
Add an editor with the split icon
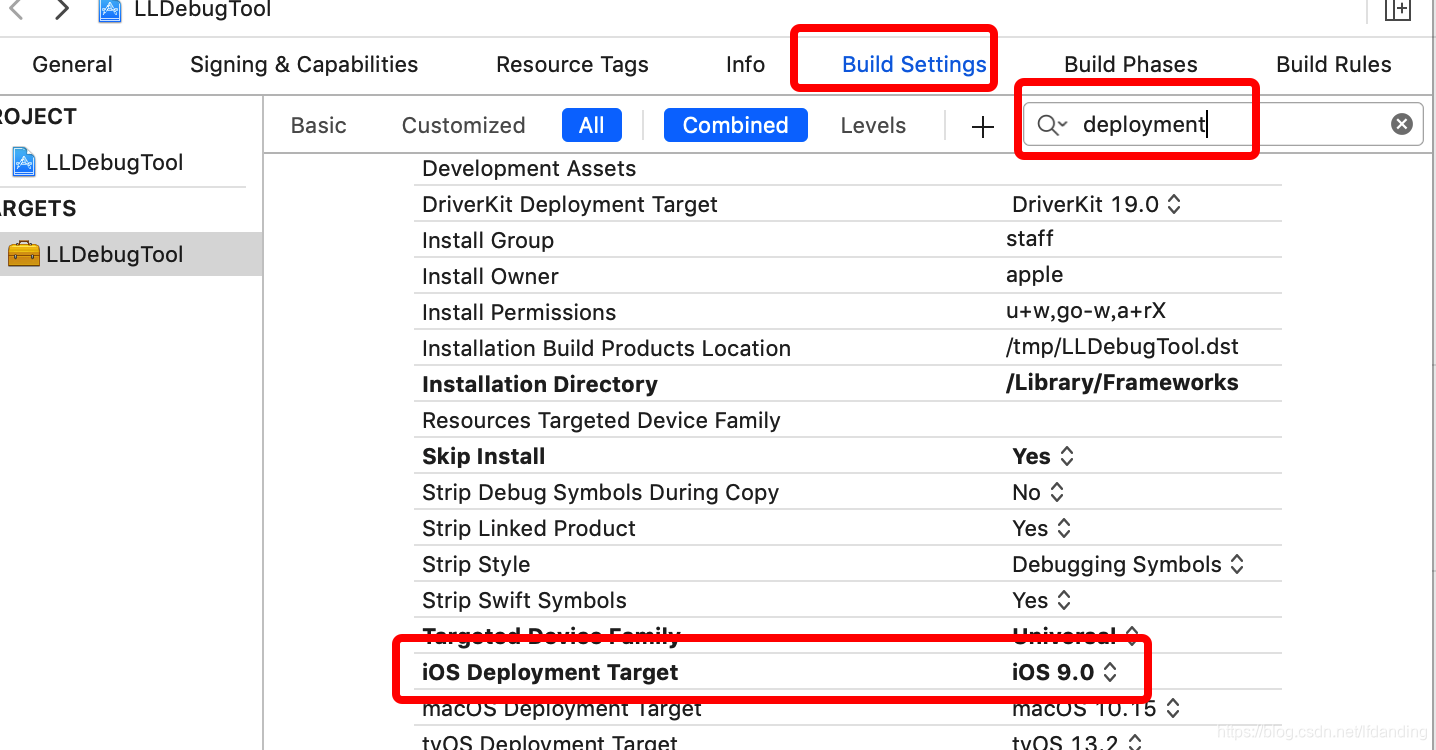click(x=1397, y=10)
